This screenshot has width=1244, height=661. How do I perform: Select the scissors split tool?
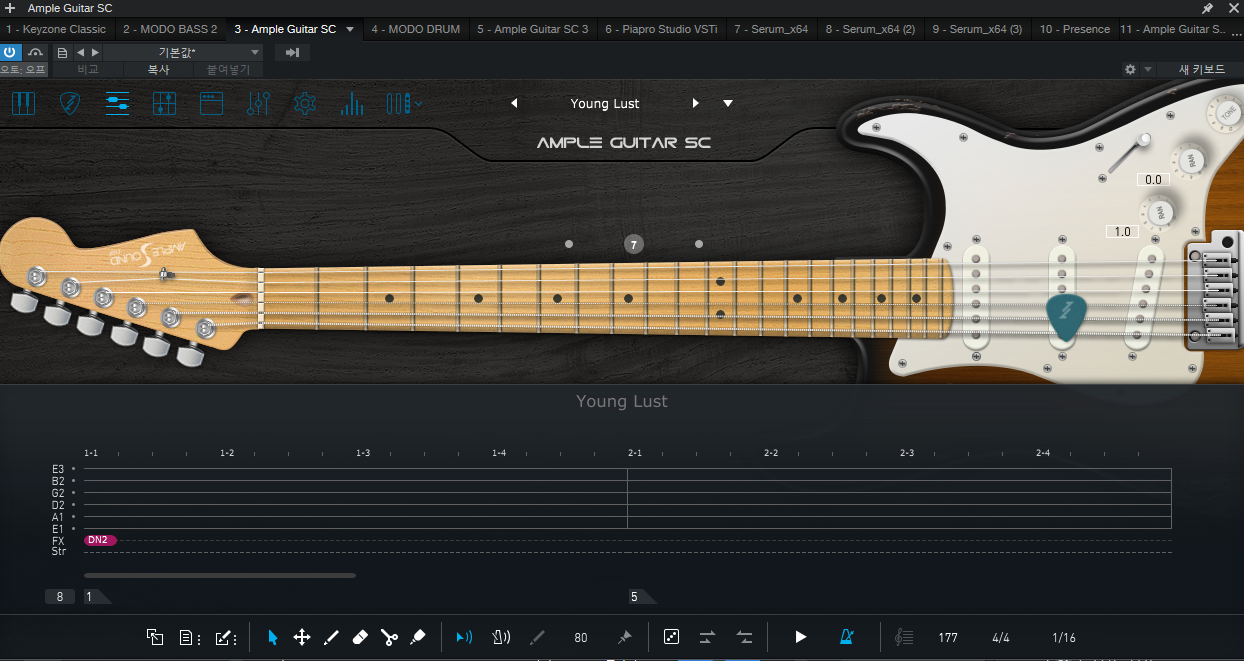tap(390, 637)
